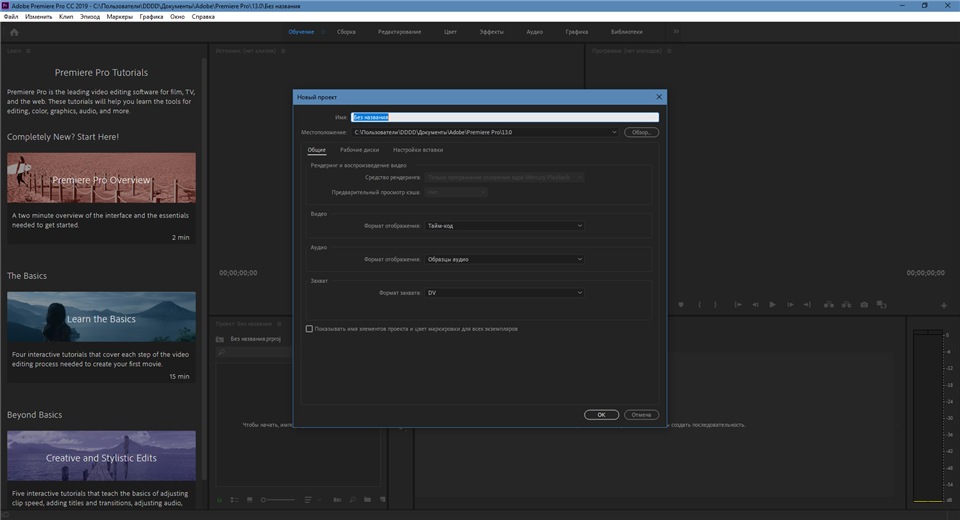Click the Program monitor right-side timecode 00;00;00;00
This screenshot has height=520, width=960.
(x=925, y=273)
